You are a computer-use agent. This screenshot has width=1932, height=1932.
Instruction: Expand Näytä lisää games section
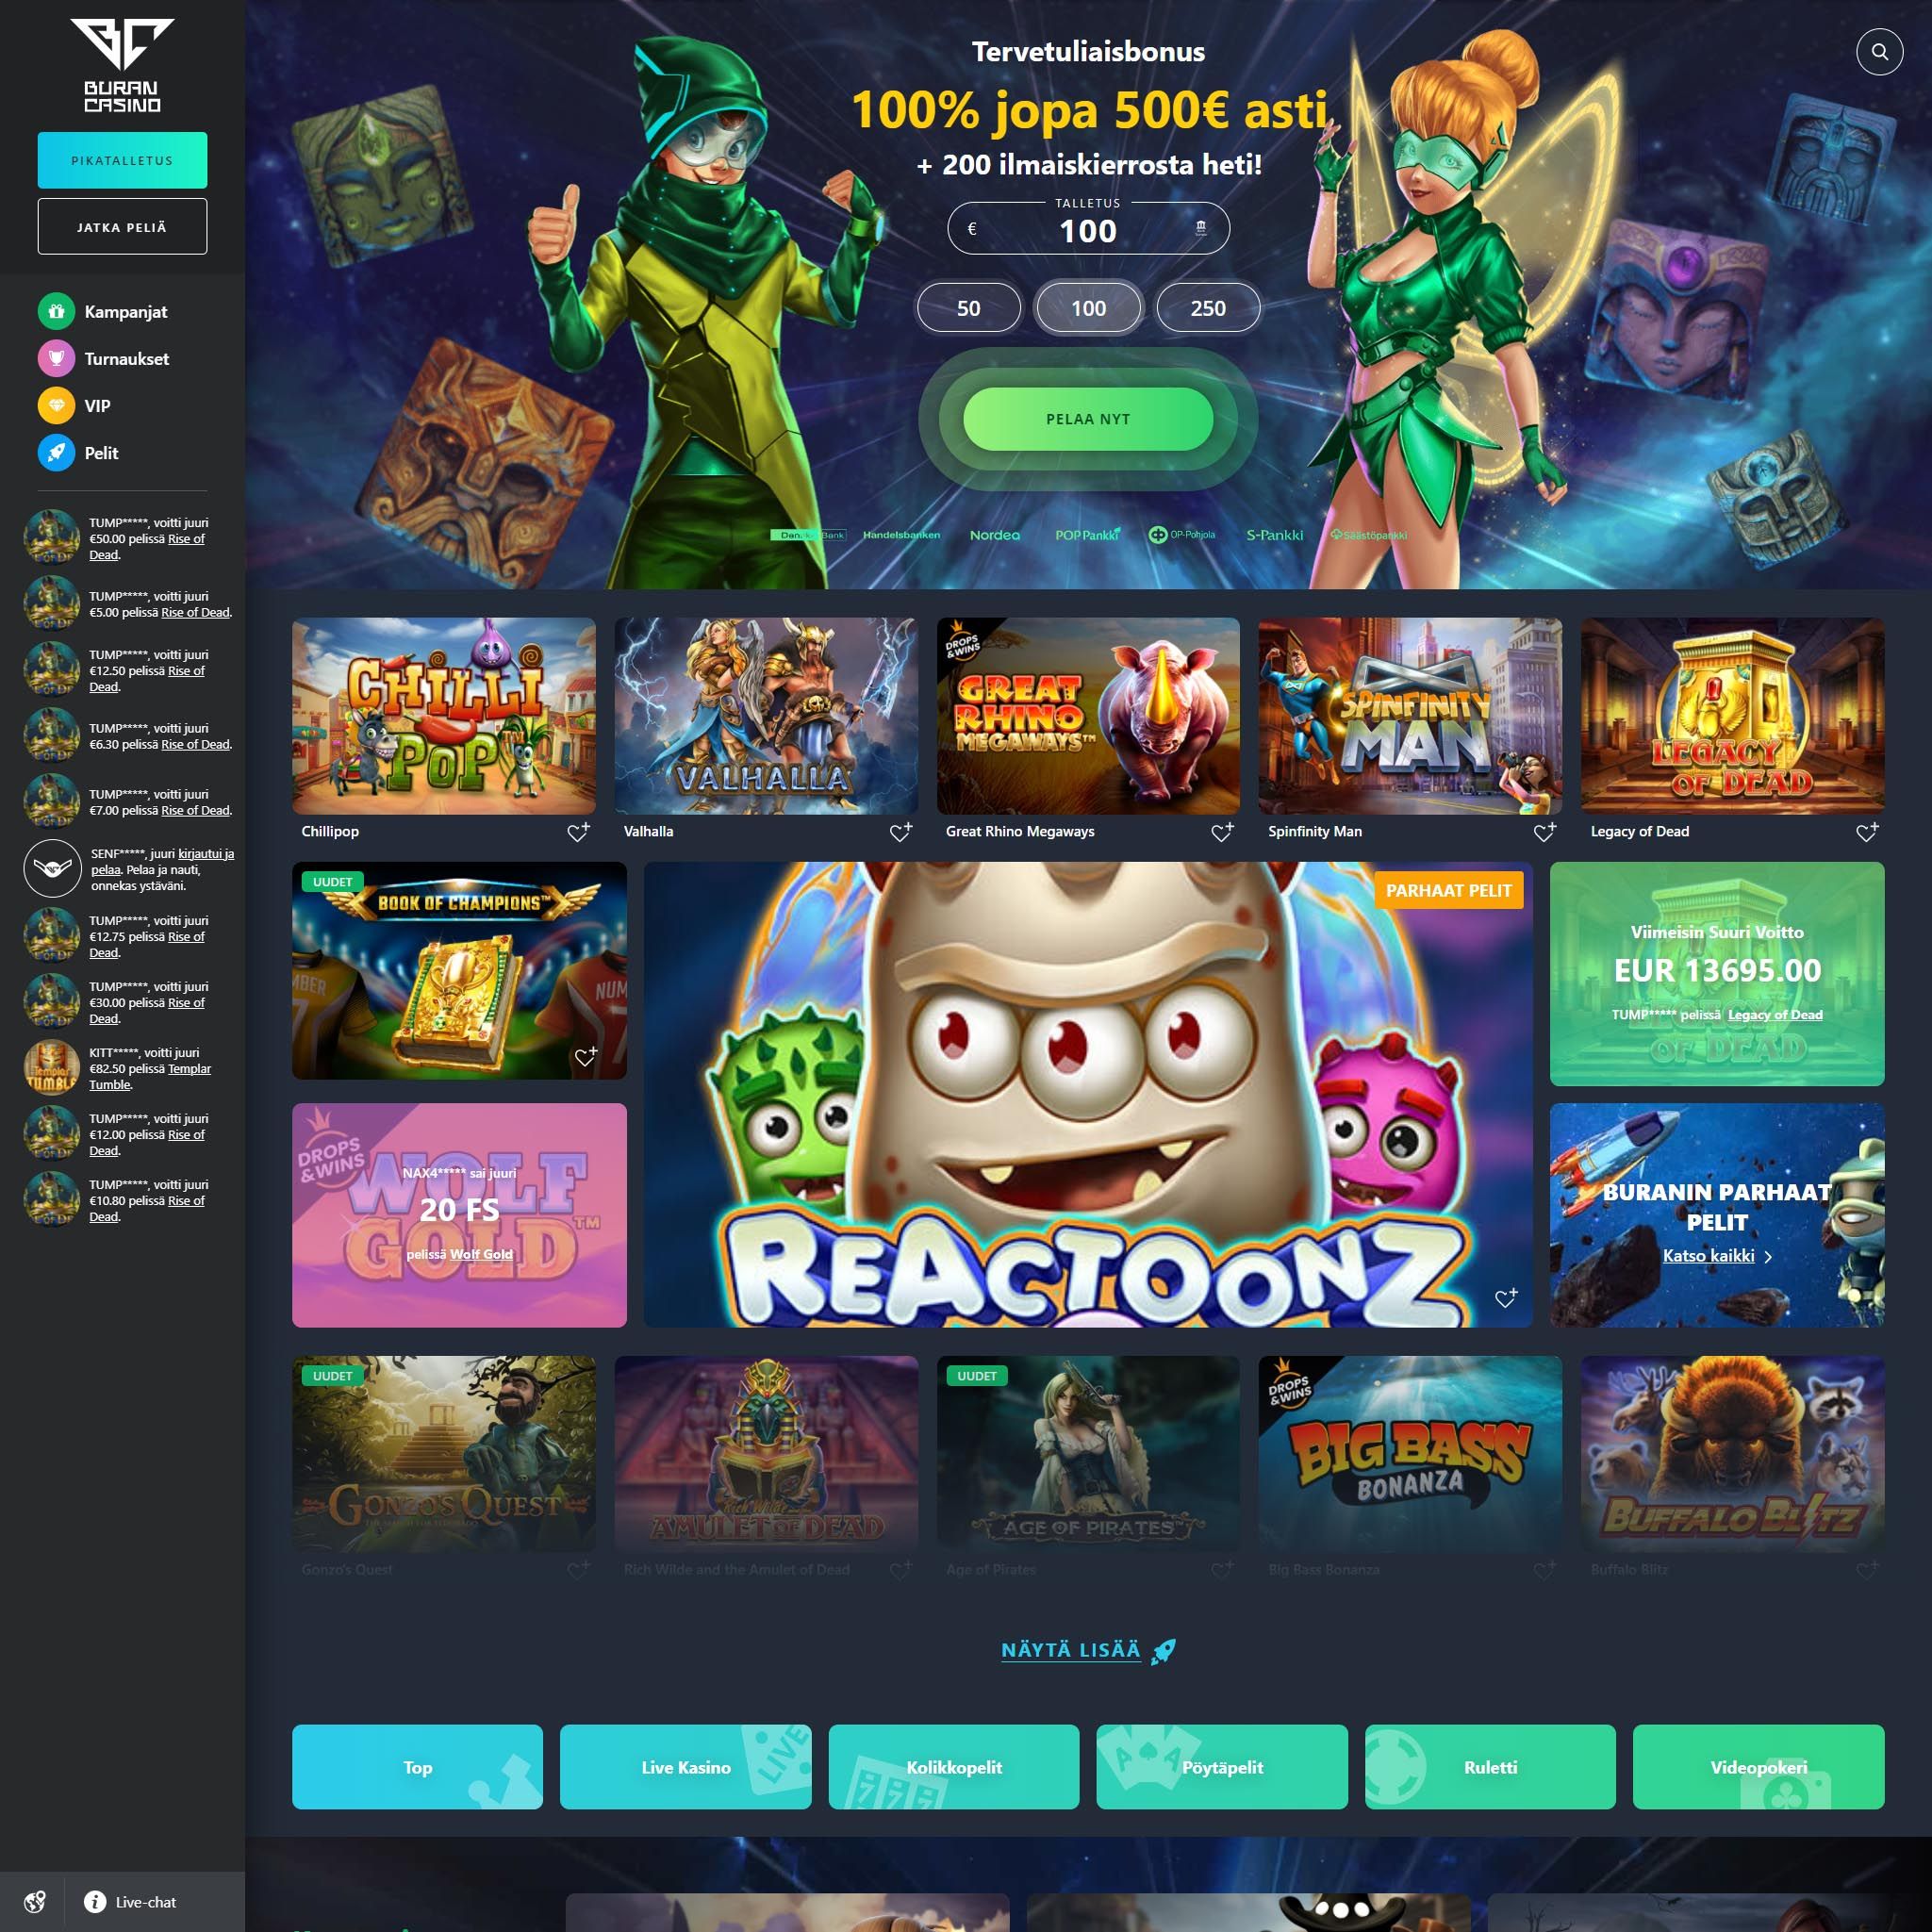click(1086, 1642)
